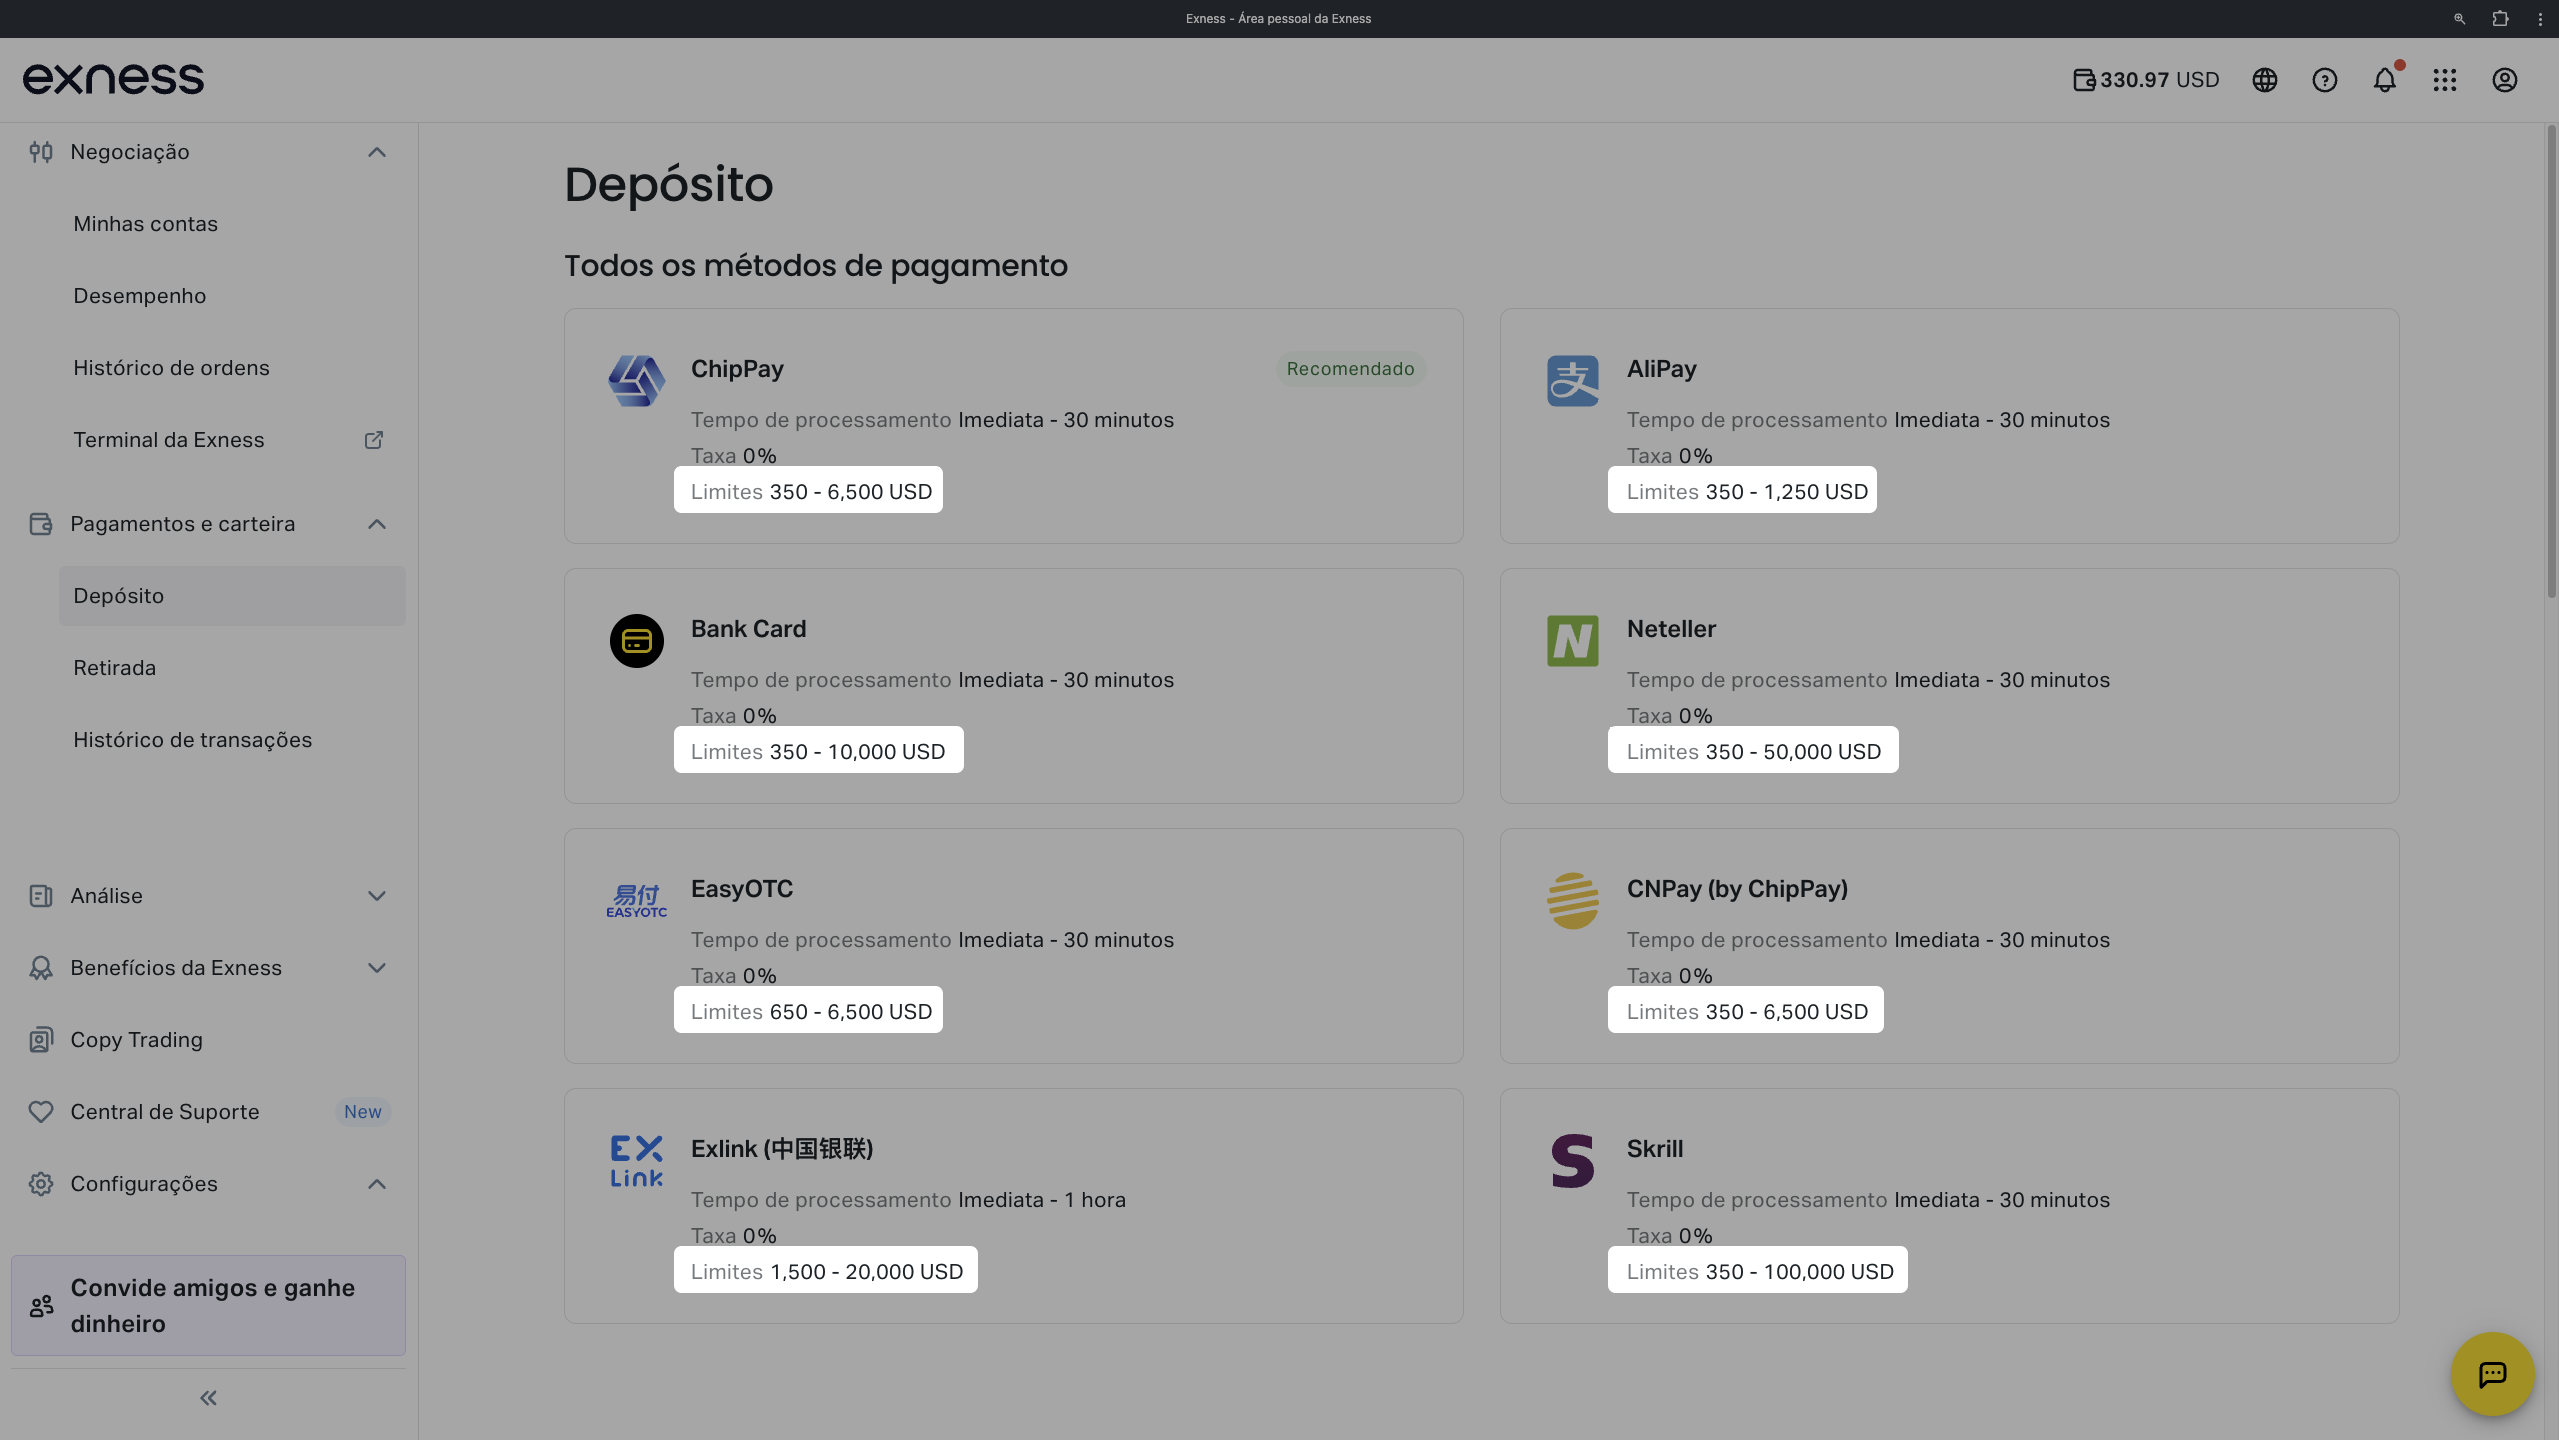Open the apps grid menu
This screenshot has height=1440, width=2559.
tap(2445, 80)
